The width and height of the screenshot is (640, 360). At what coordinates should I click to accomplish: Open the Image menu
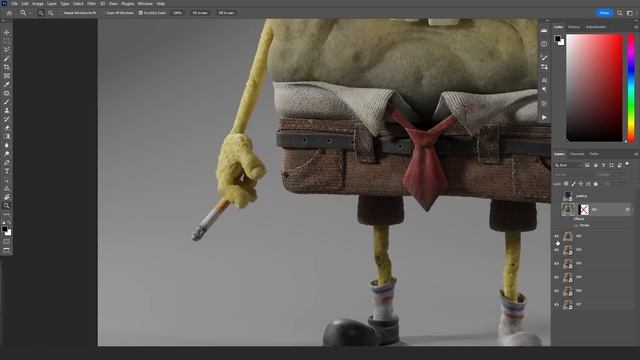[x=38, y=4]
